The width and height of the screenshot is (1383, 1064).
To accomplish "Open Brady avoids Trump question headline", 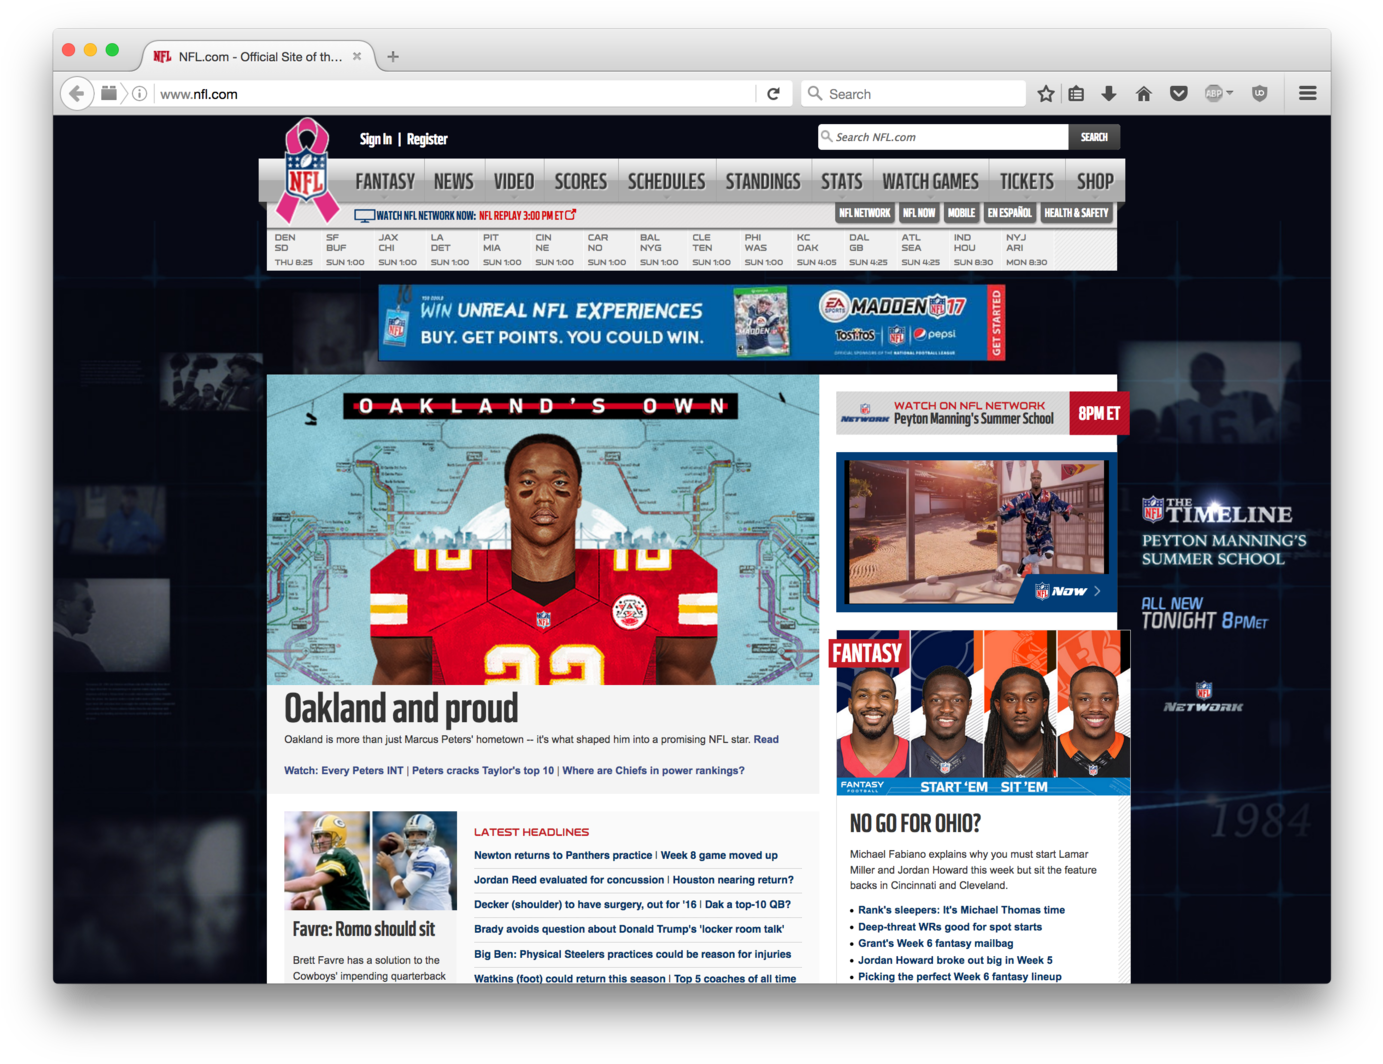I will point(629,929).
